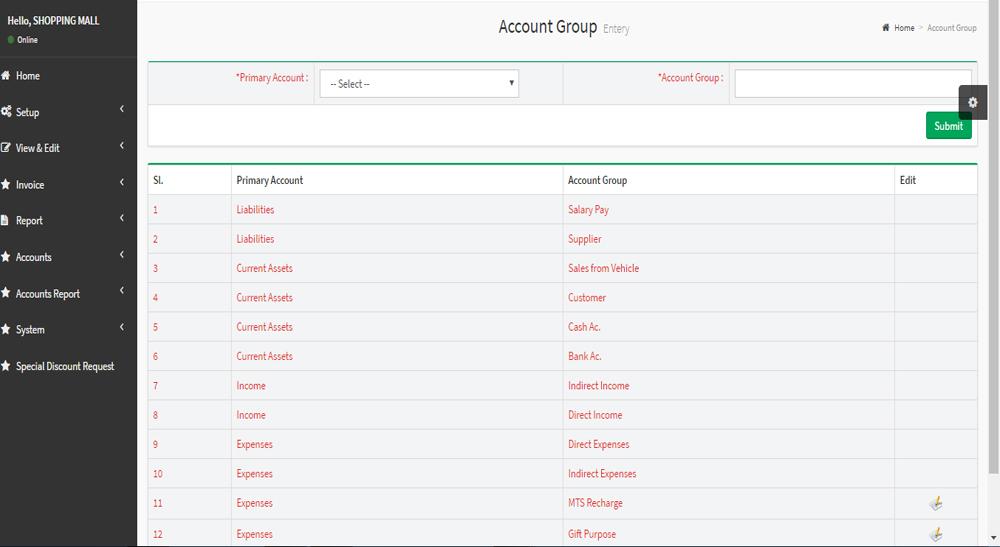Click the Sl. column header
This screenshot has height=547, width=1000.
tap(189, 180)
